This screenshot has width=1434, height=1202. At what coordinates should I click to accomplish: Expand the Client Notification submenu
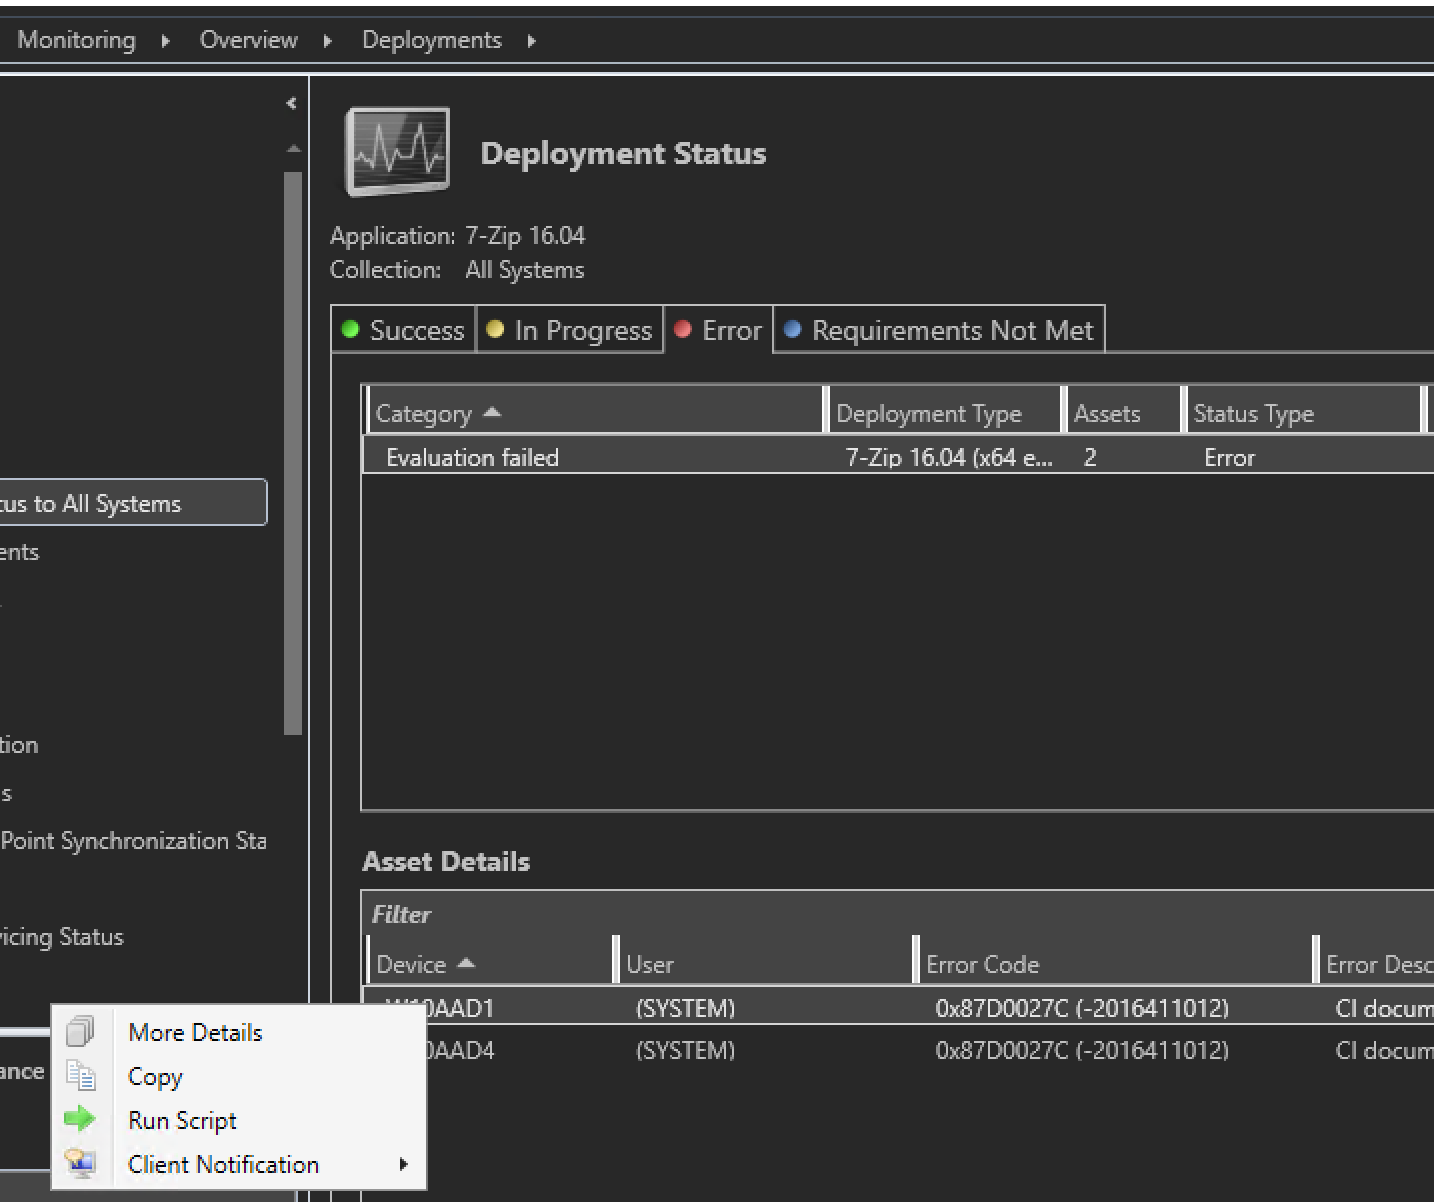coord(404,1164)
